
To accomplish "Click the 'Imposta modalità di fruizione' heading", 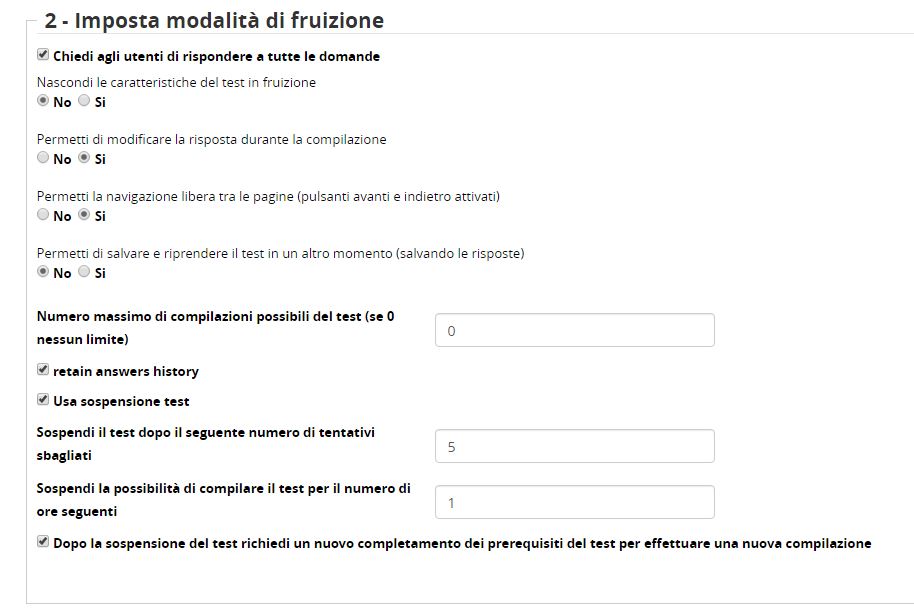I will [x=214, y=20].
